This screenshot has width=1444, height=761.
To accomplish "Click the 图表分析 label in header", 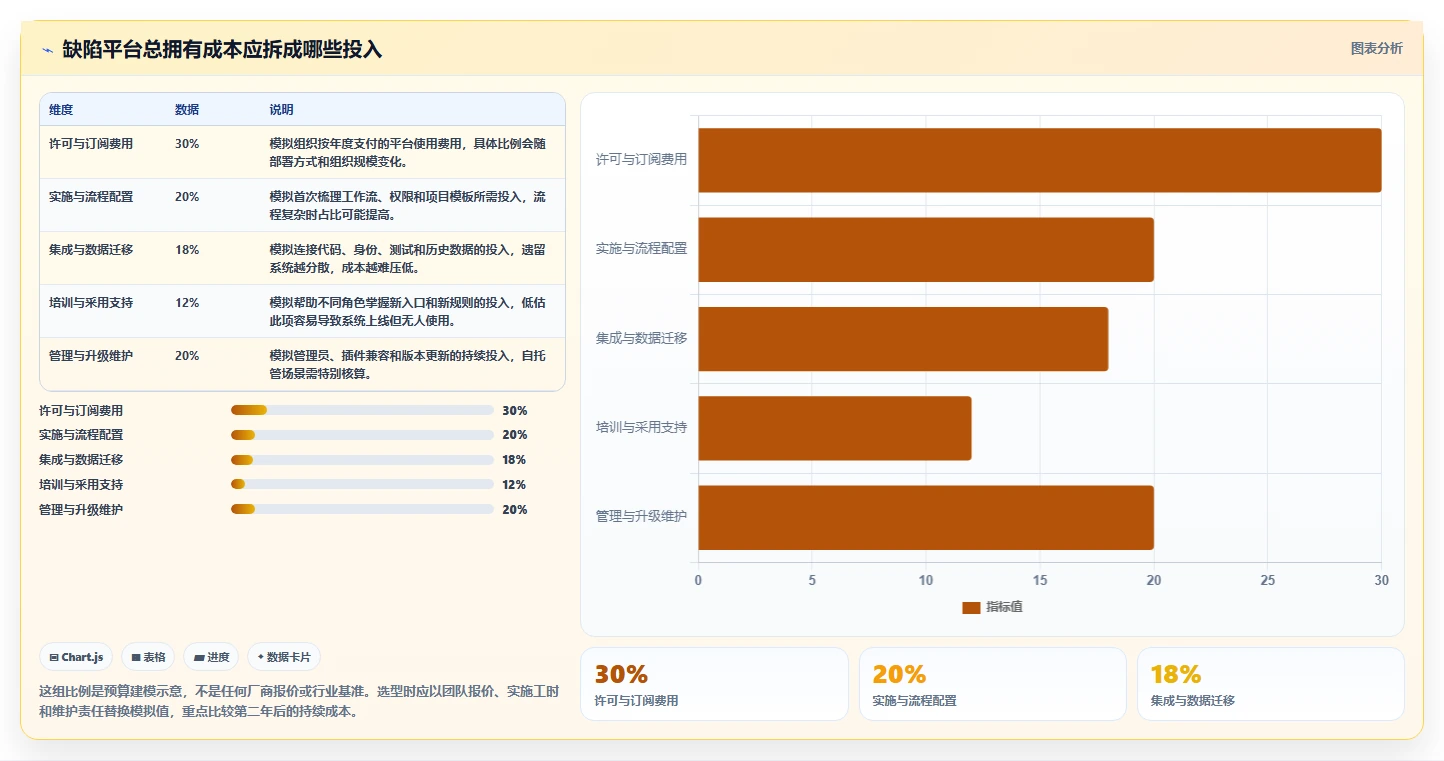I will [1376, 48].
